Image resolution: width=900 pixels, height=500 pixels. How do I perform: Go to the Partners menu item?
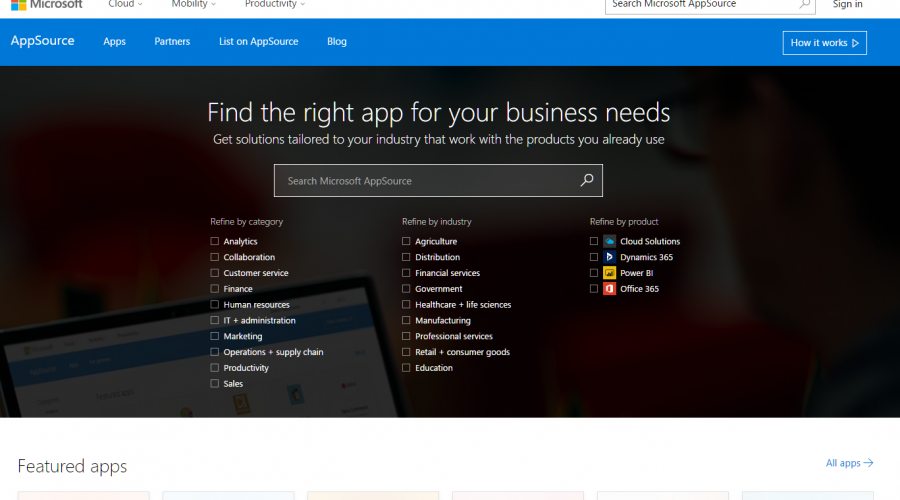pos(172,42)
